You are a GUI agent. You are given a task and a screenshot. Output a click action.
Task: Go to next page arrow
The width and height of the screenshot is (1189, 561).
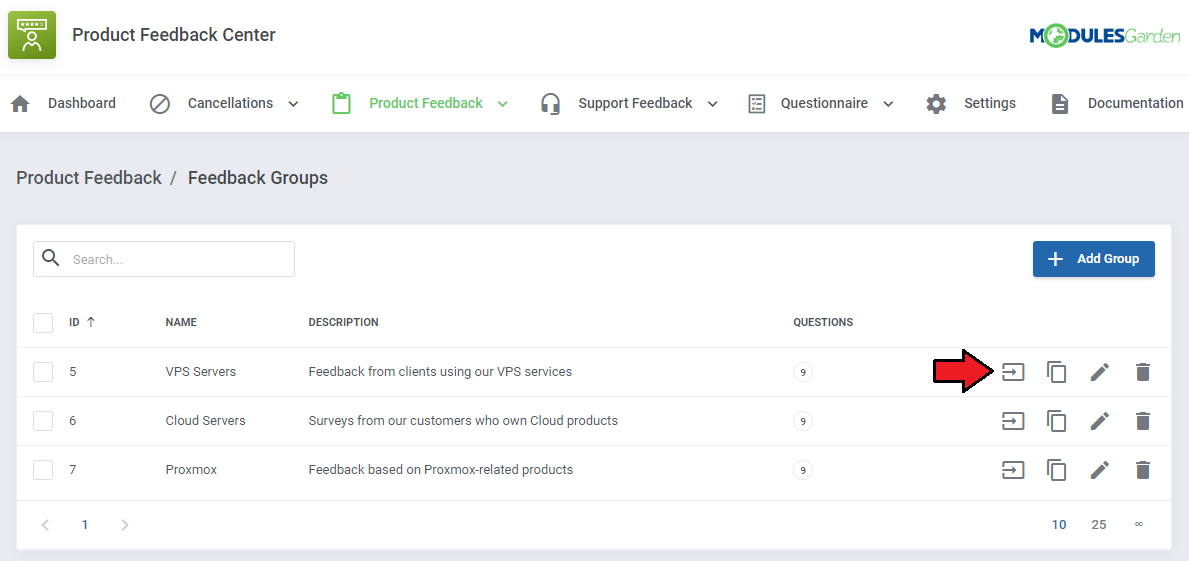[x=125, y=525]
